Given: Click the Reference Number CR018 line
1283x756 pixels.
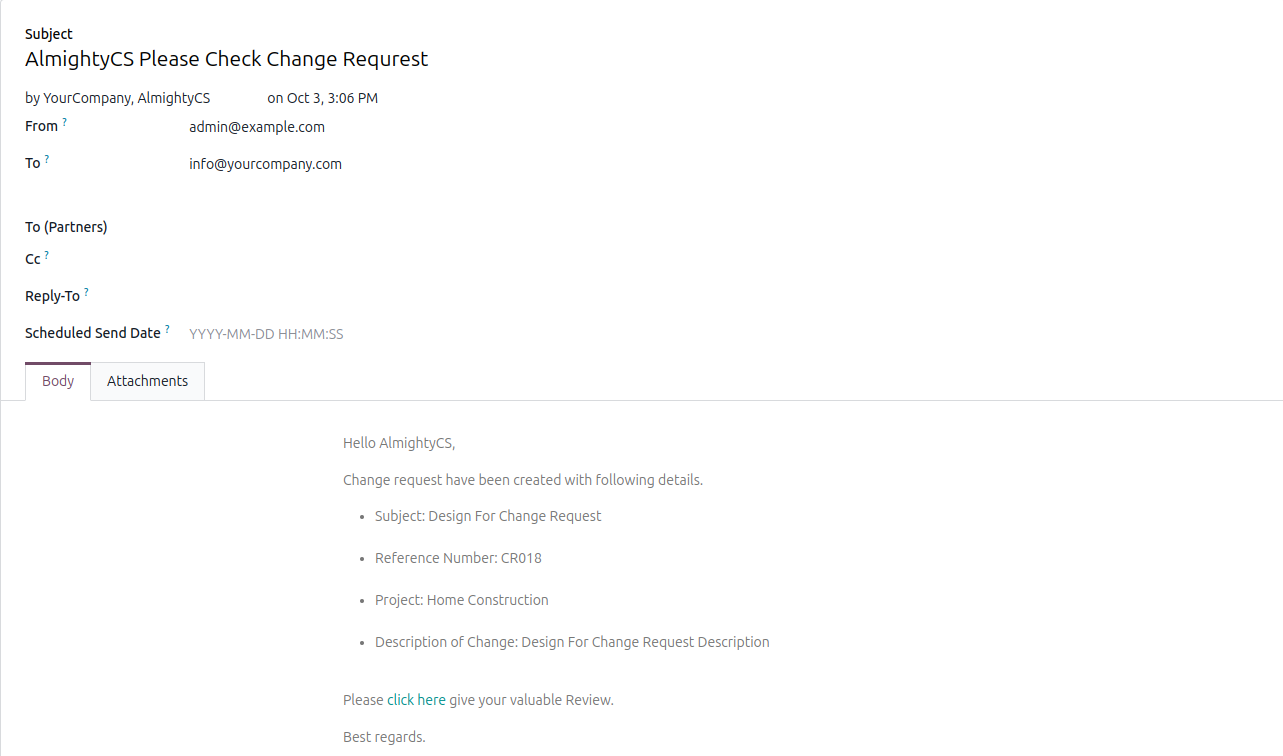Looking at the screenshot, I should coord(458,558).
